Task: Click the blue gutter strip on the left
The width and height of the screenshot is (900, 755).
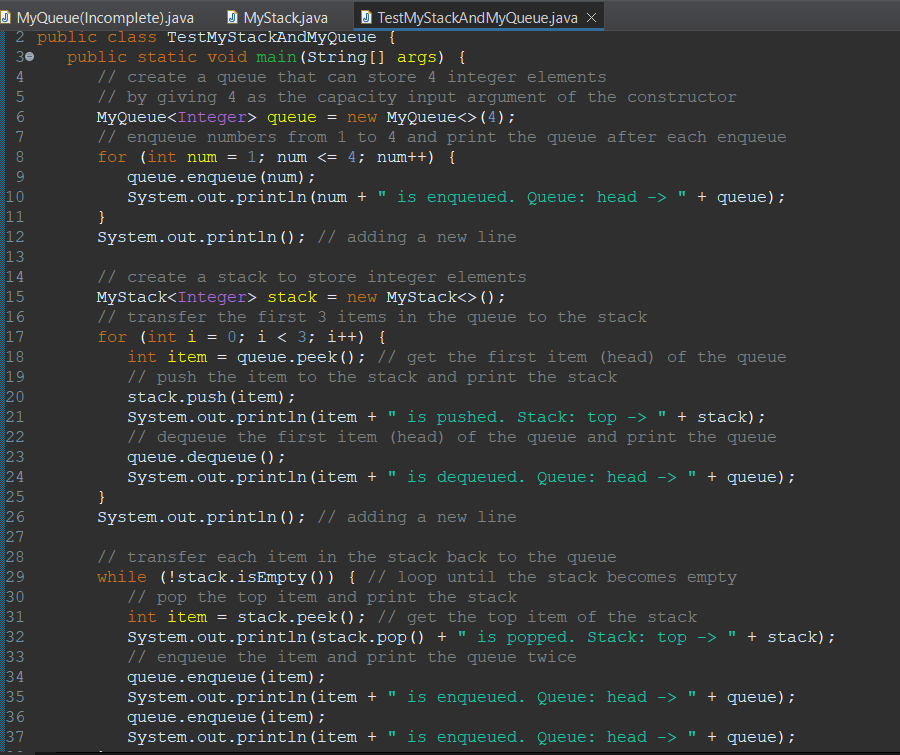Action: click(3, 400)
